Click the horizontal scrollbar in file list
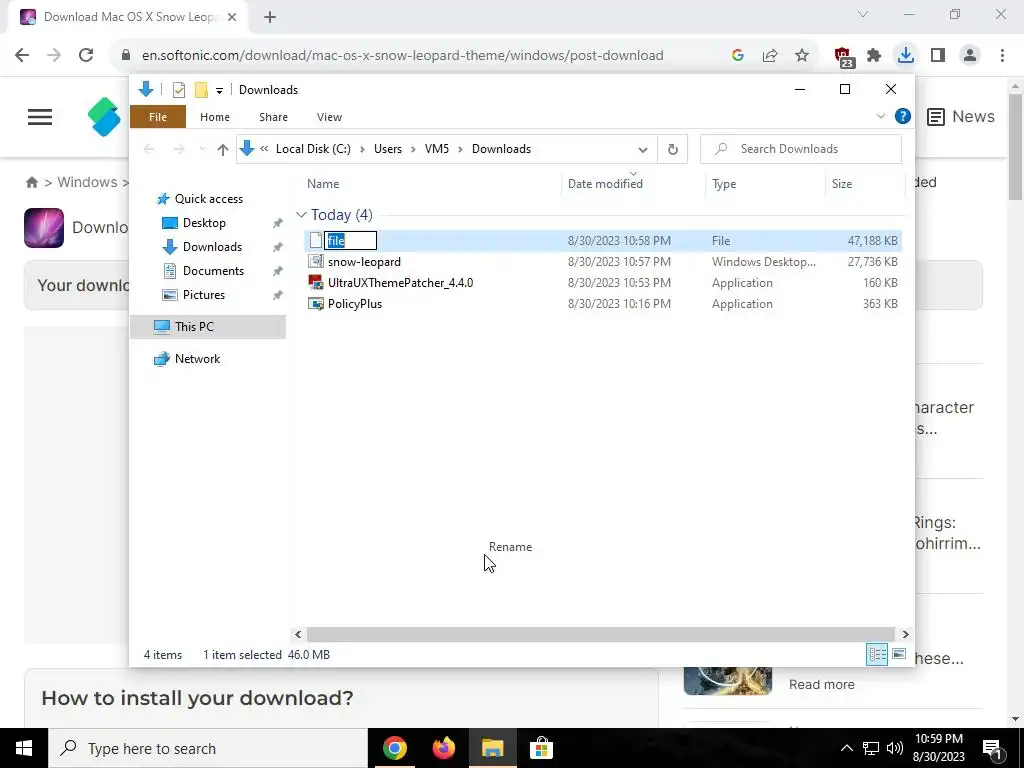 click(600, 634)
